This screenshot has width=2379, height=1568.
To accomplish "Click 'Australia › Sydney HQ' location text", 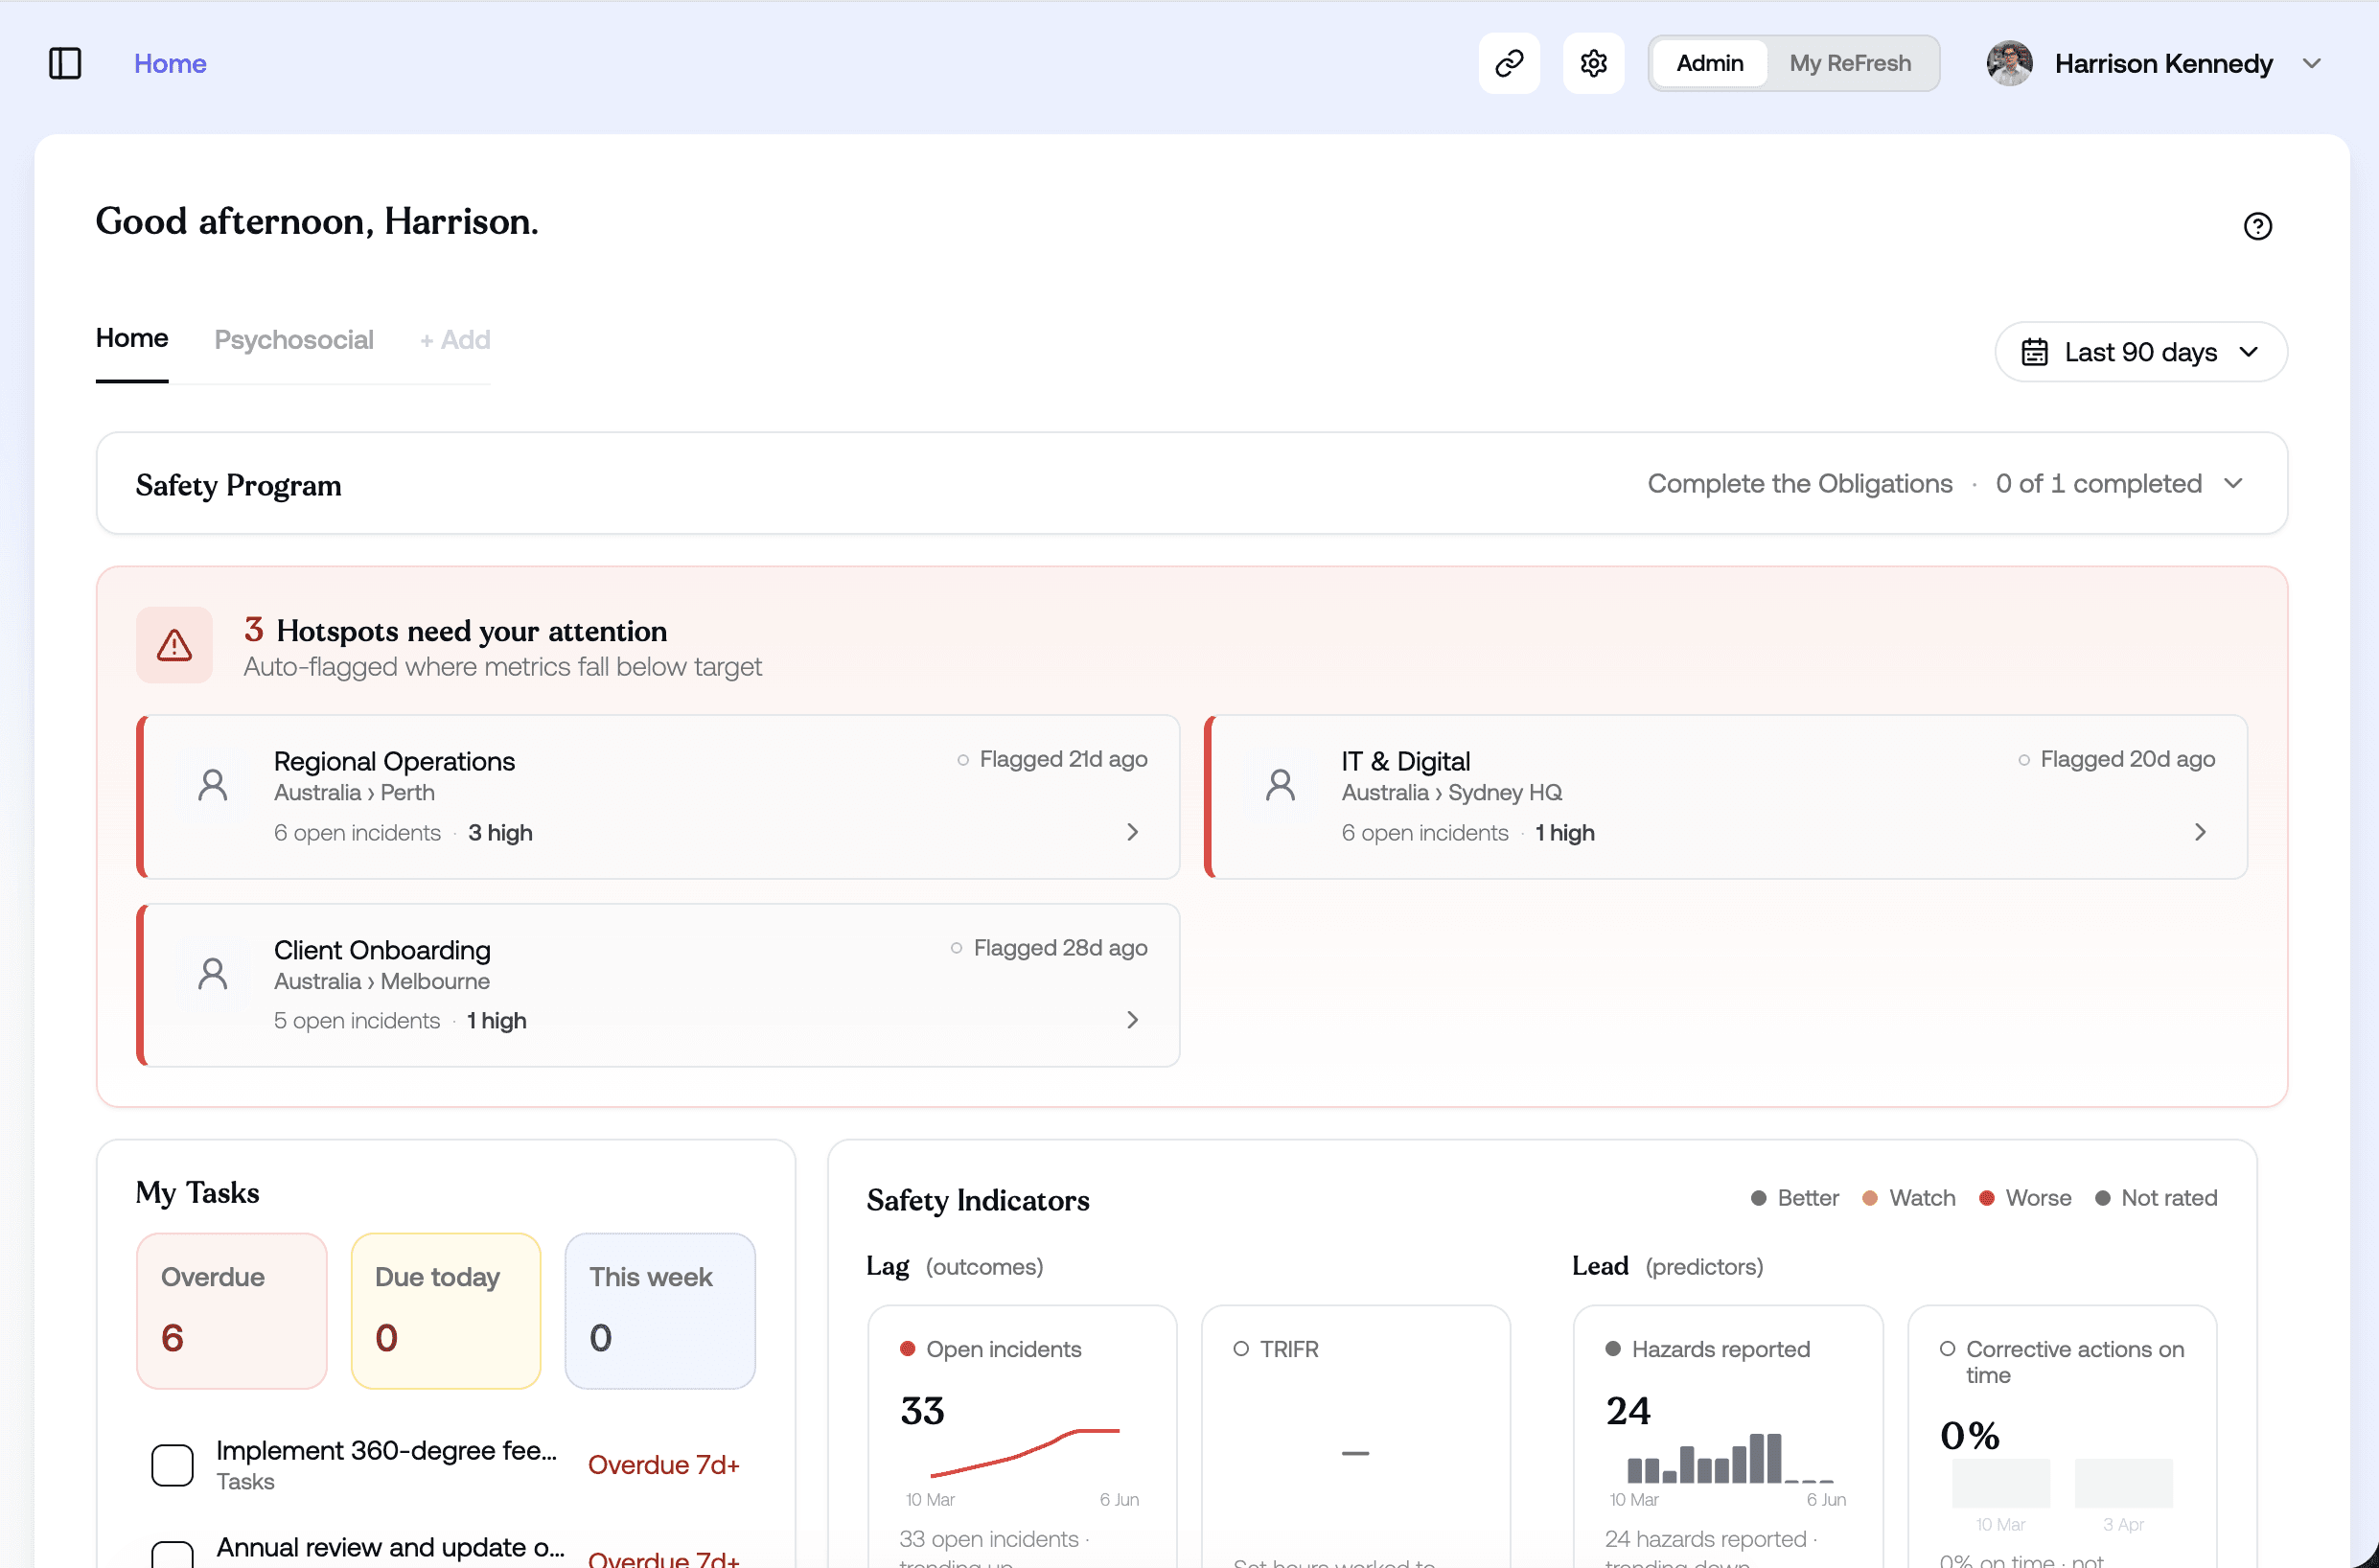I will coord(1452,793).
